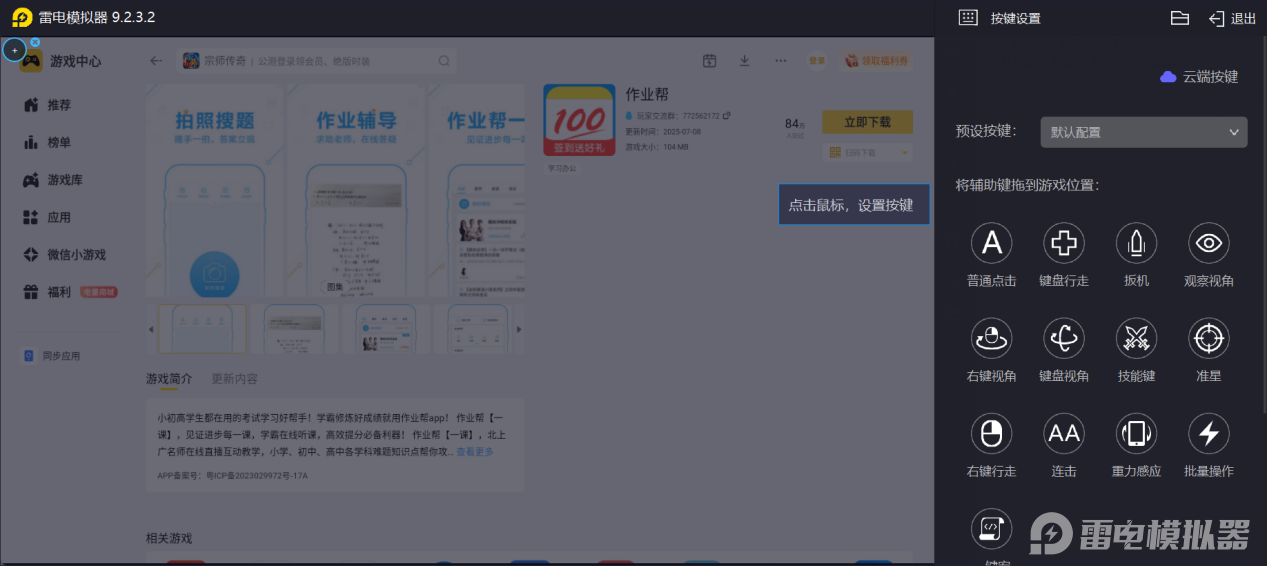The height and width of the screenshot is (566, 1267).
Task: Show next screenshot thumbnails arrow
Action: click(518, 329)
